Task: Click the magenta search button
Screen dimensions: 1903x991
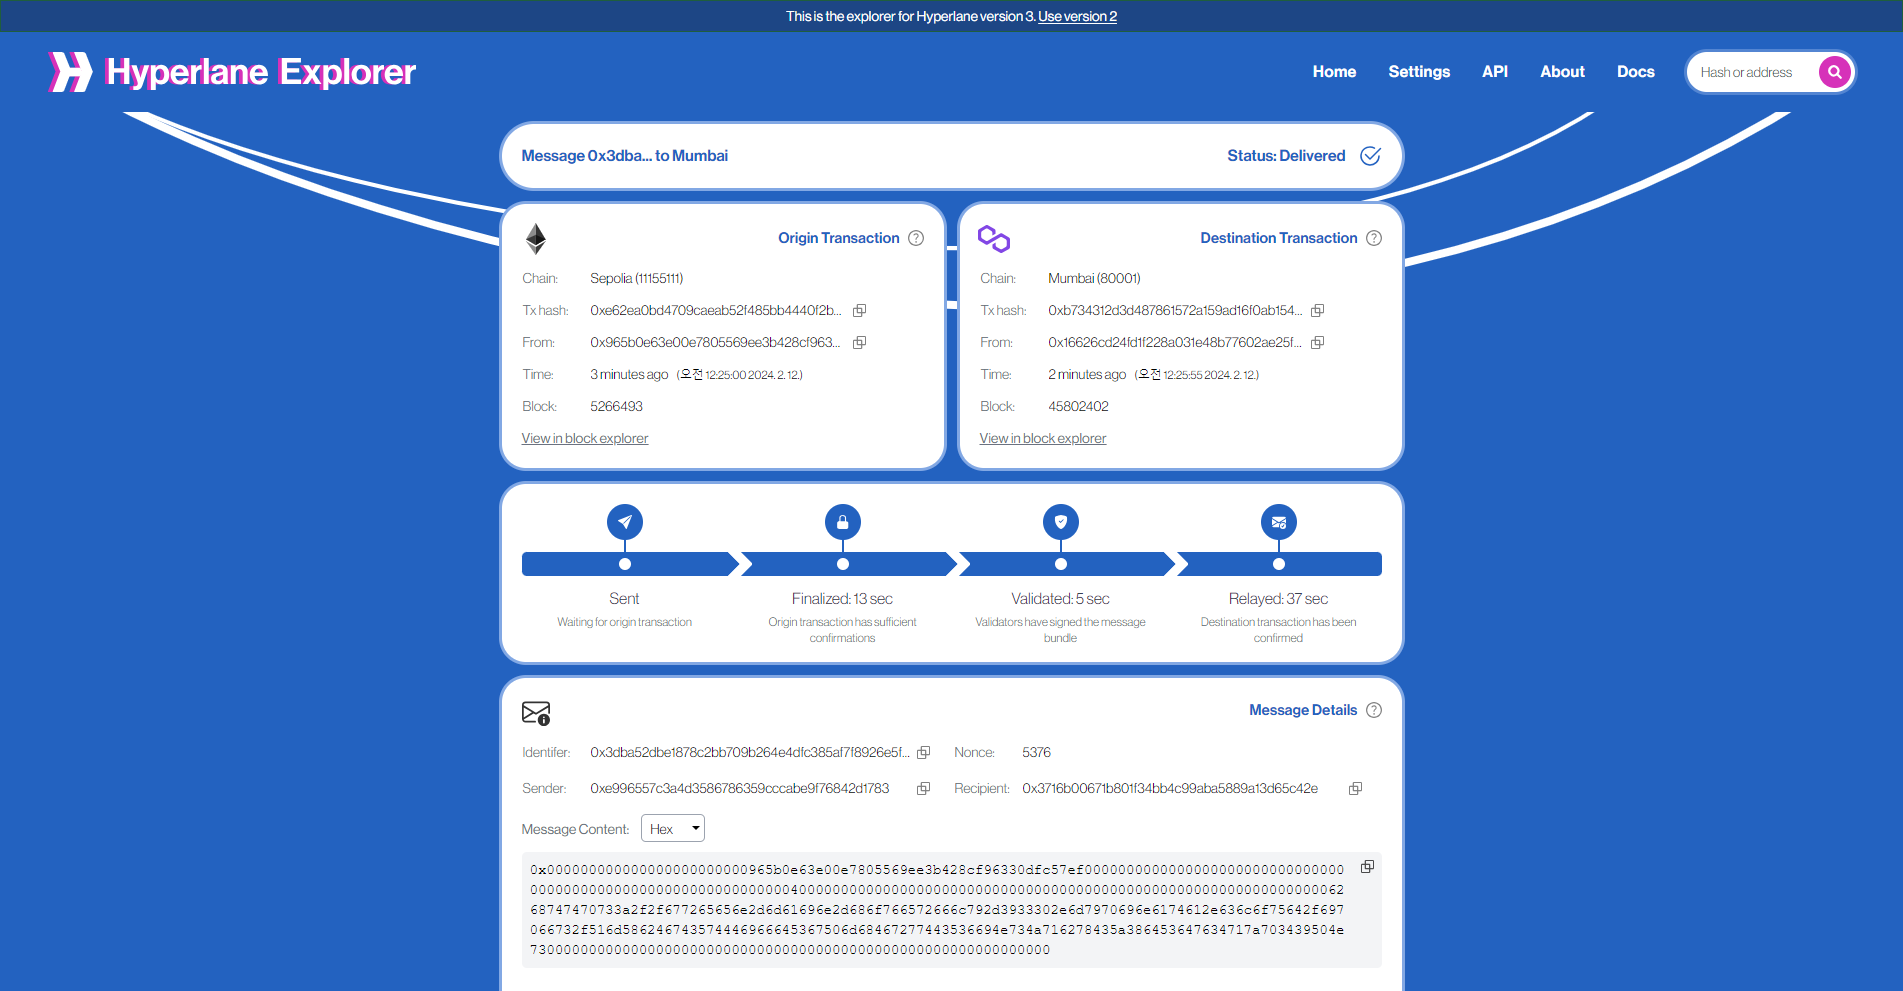Action: point(1835,72)
